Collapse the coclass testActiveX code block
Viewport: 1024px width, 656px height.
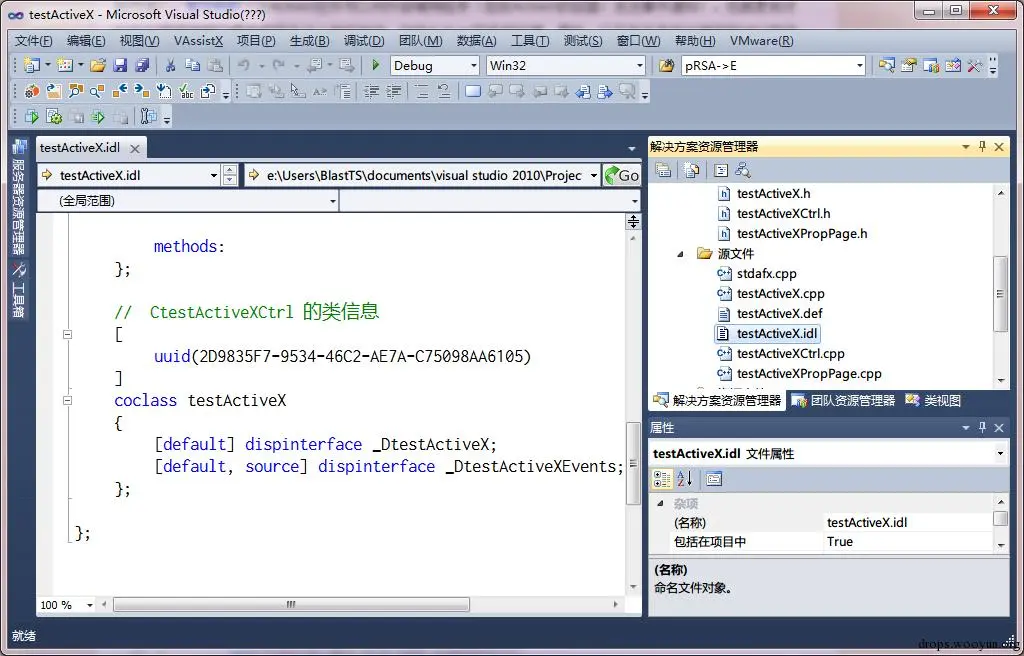[x=67, y=401]
